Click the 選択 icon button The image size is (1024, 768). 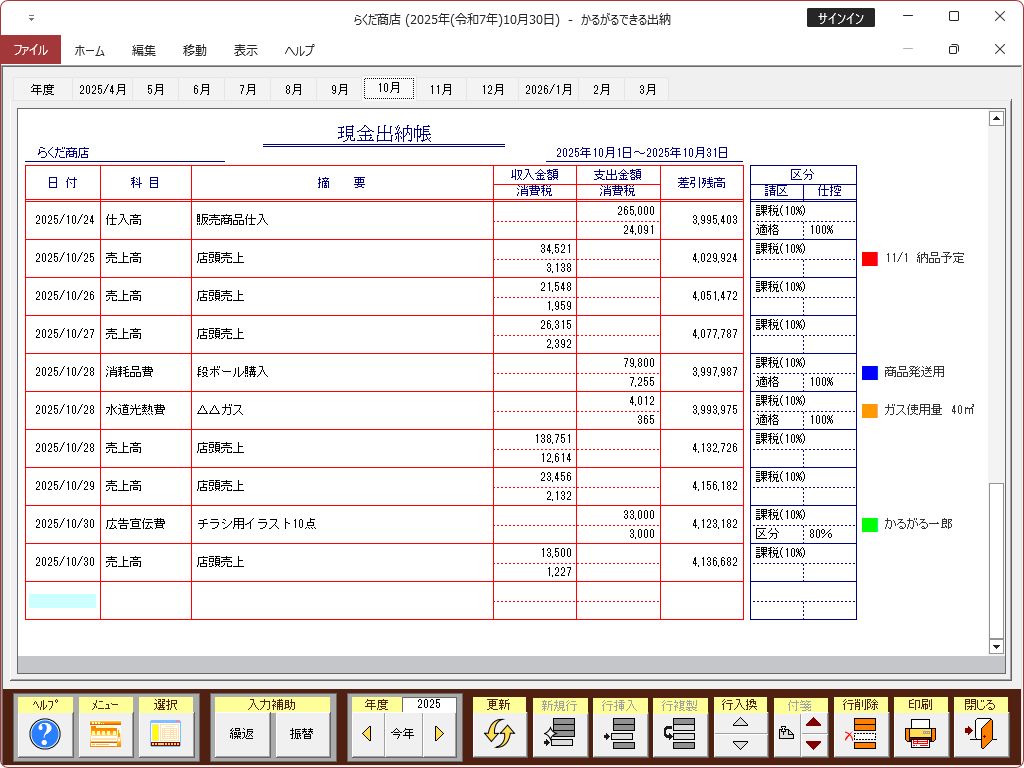pos(166,735)
